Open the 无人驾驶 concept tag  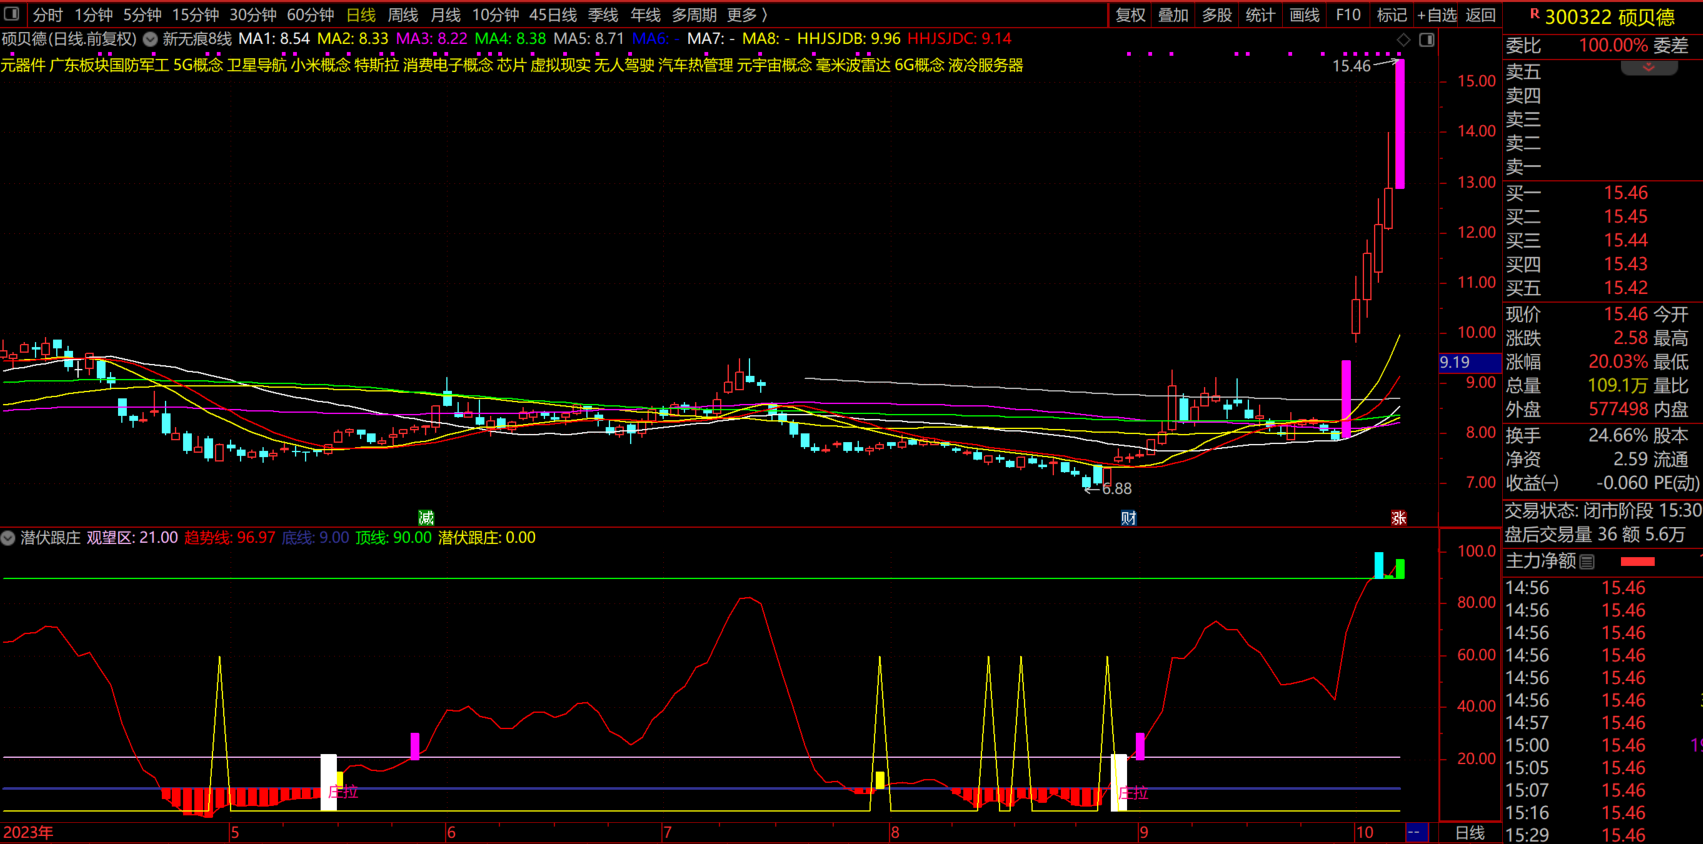click(624, 65)
